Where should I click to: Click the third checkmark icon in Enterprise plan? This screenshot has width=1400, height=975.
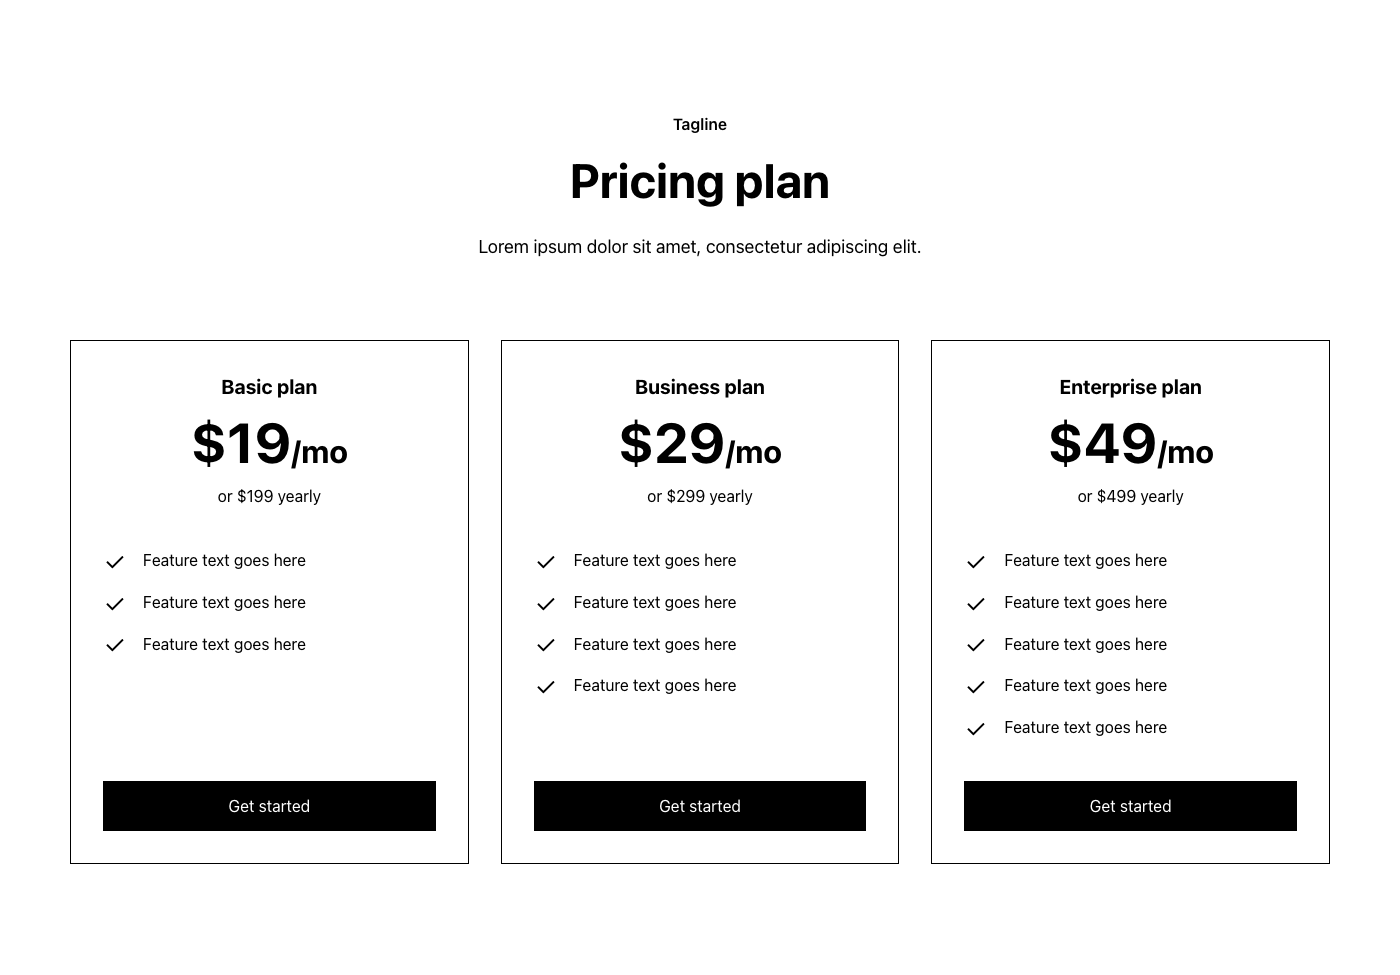[x=976, y=645]
